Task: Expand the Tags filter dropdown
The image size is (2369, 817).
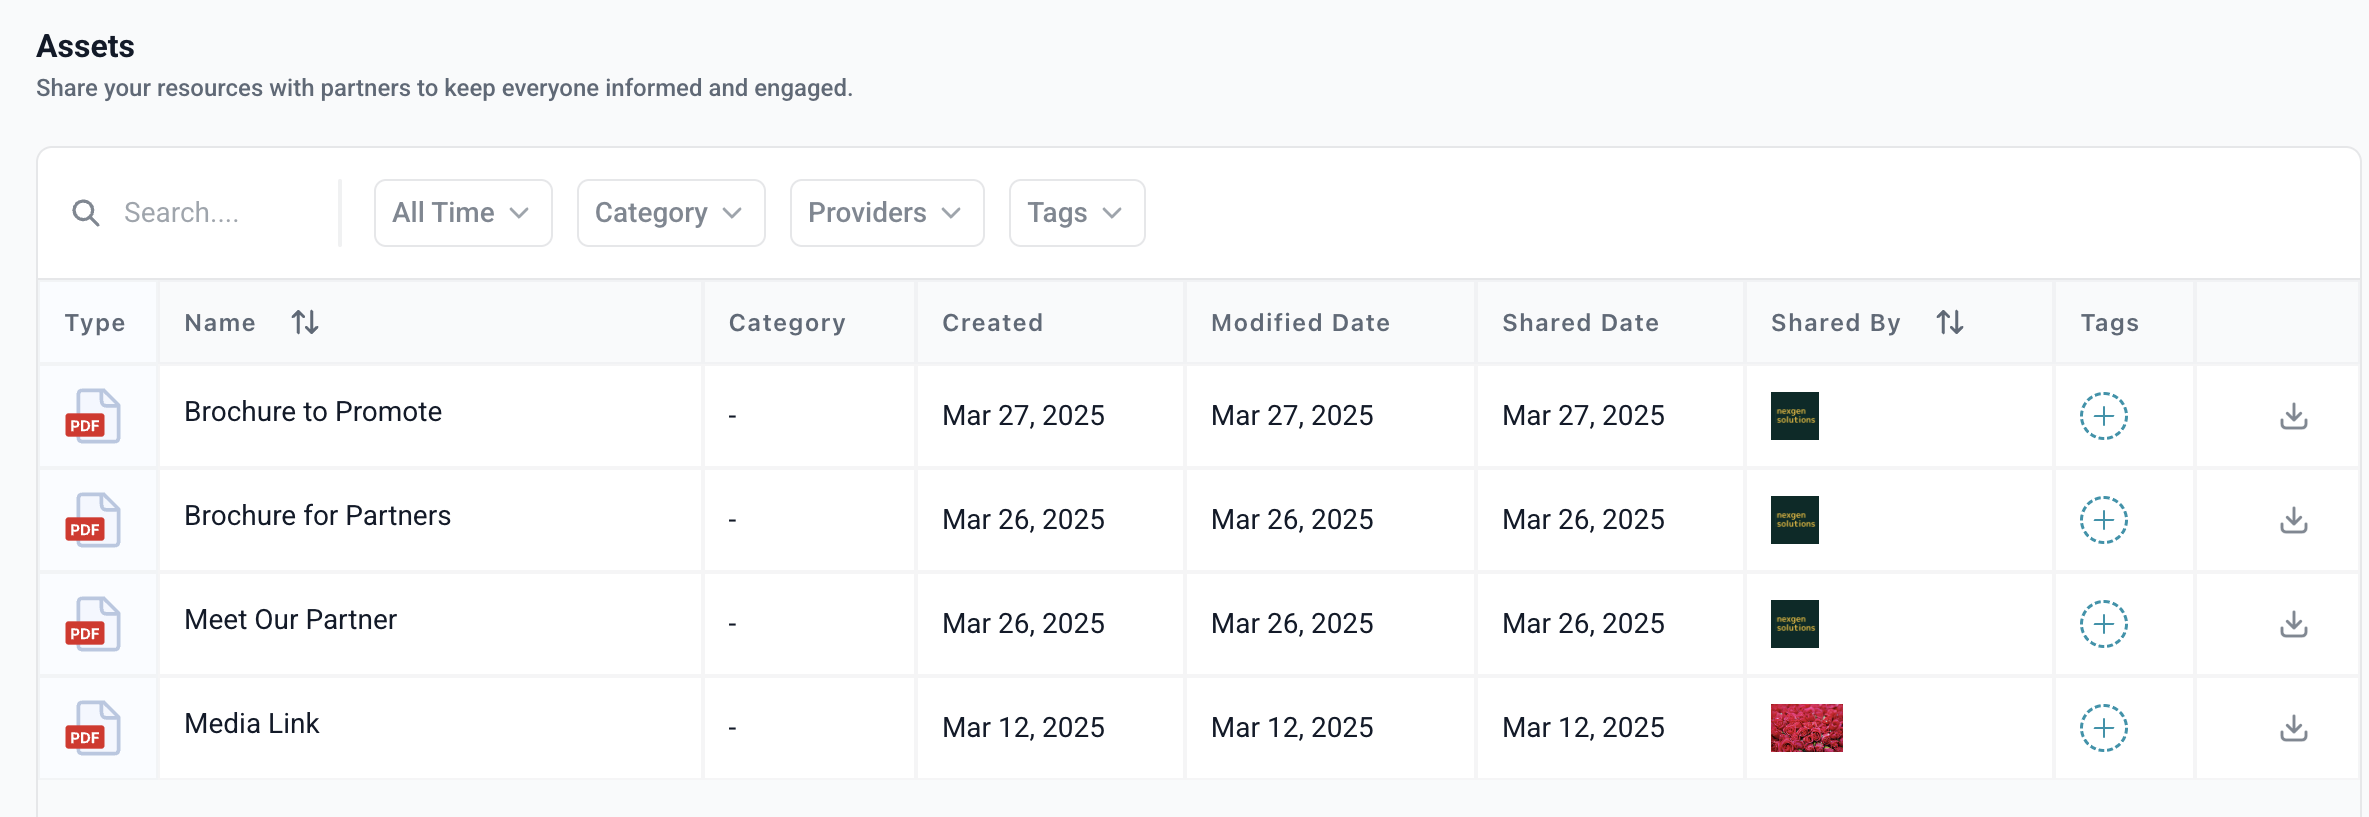Action: 1076,213
